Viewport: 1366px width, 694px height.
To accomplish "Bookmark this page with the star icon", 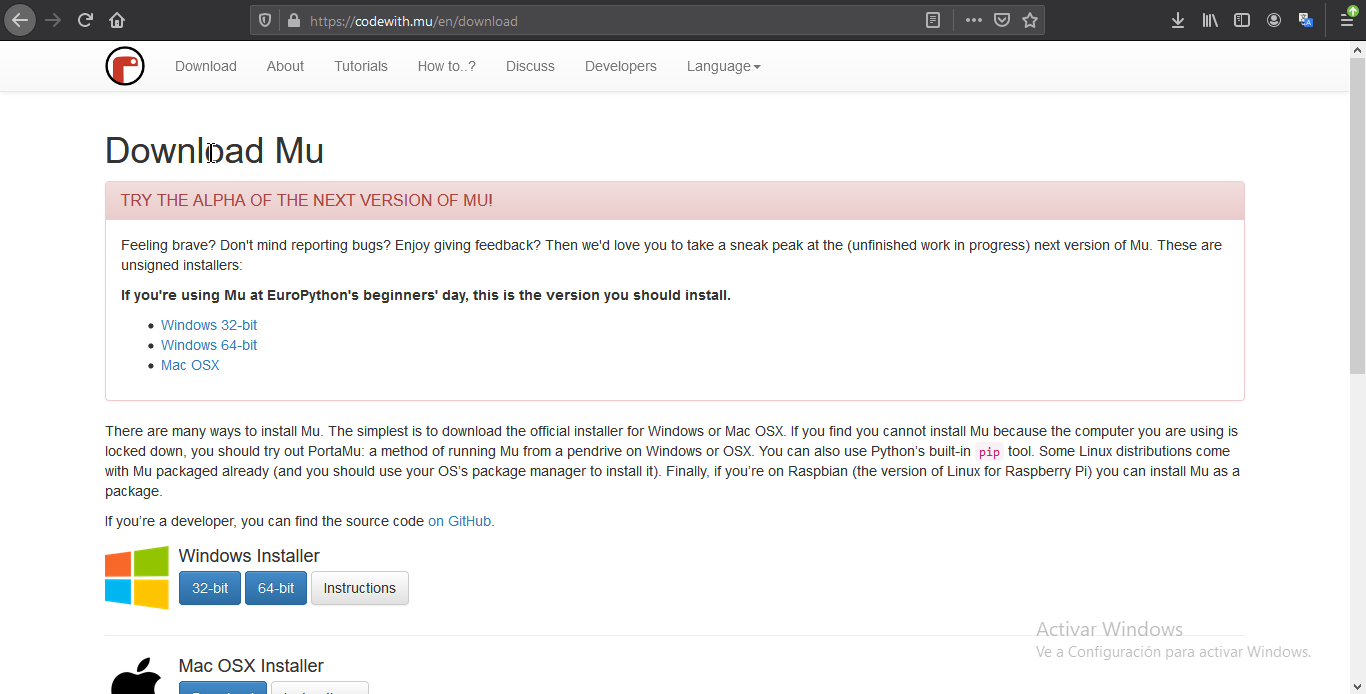I will tap(1031, 20).
